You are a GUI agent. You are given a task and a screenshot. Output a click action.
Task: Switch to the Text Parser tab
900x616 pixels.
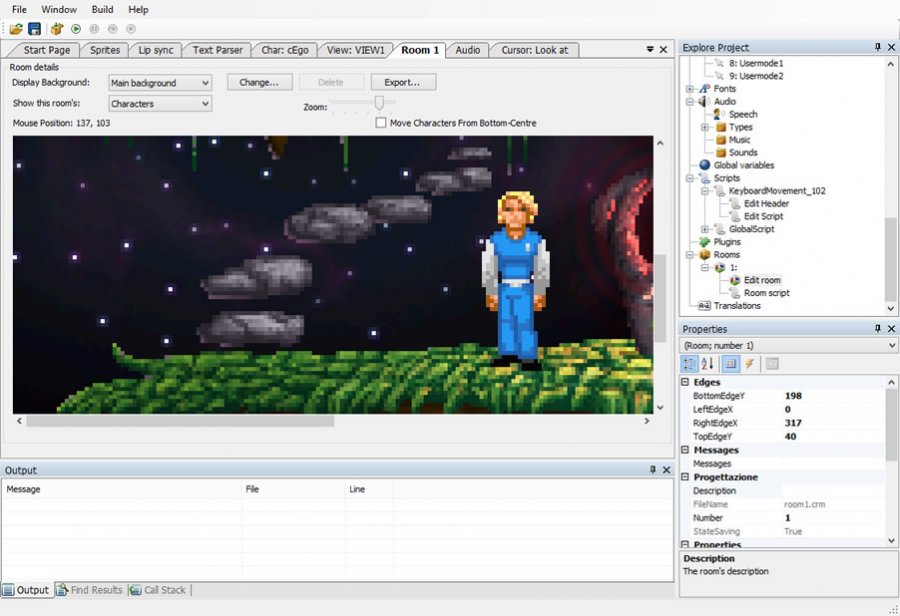coord(218,50)
